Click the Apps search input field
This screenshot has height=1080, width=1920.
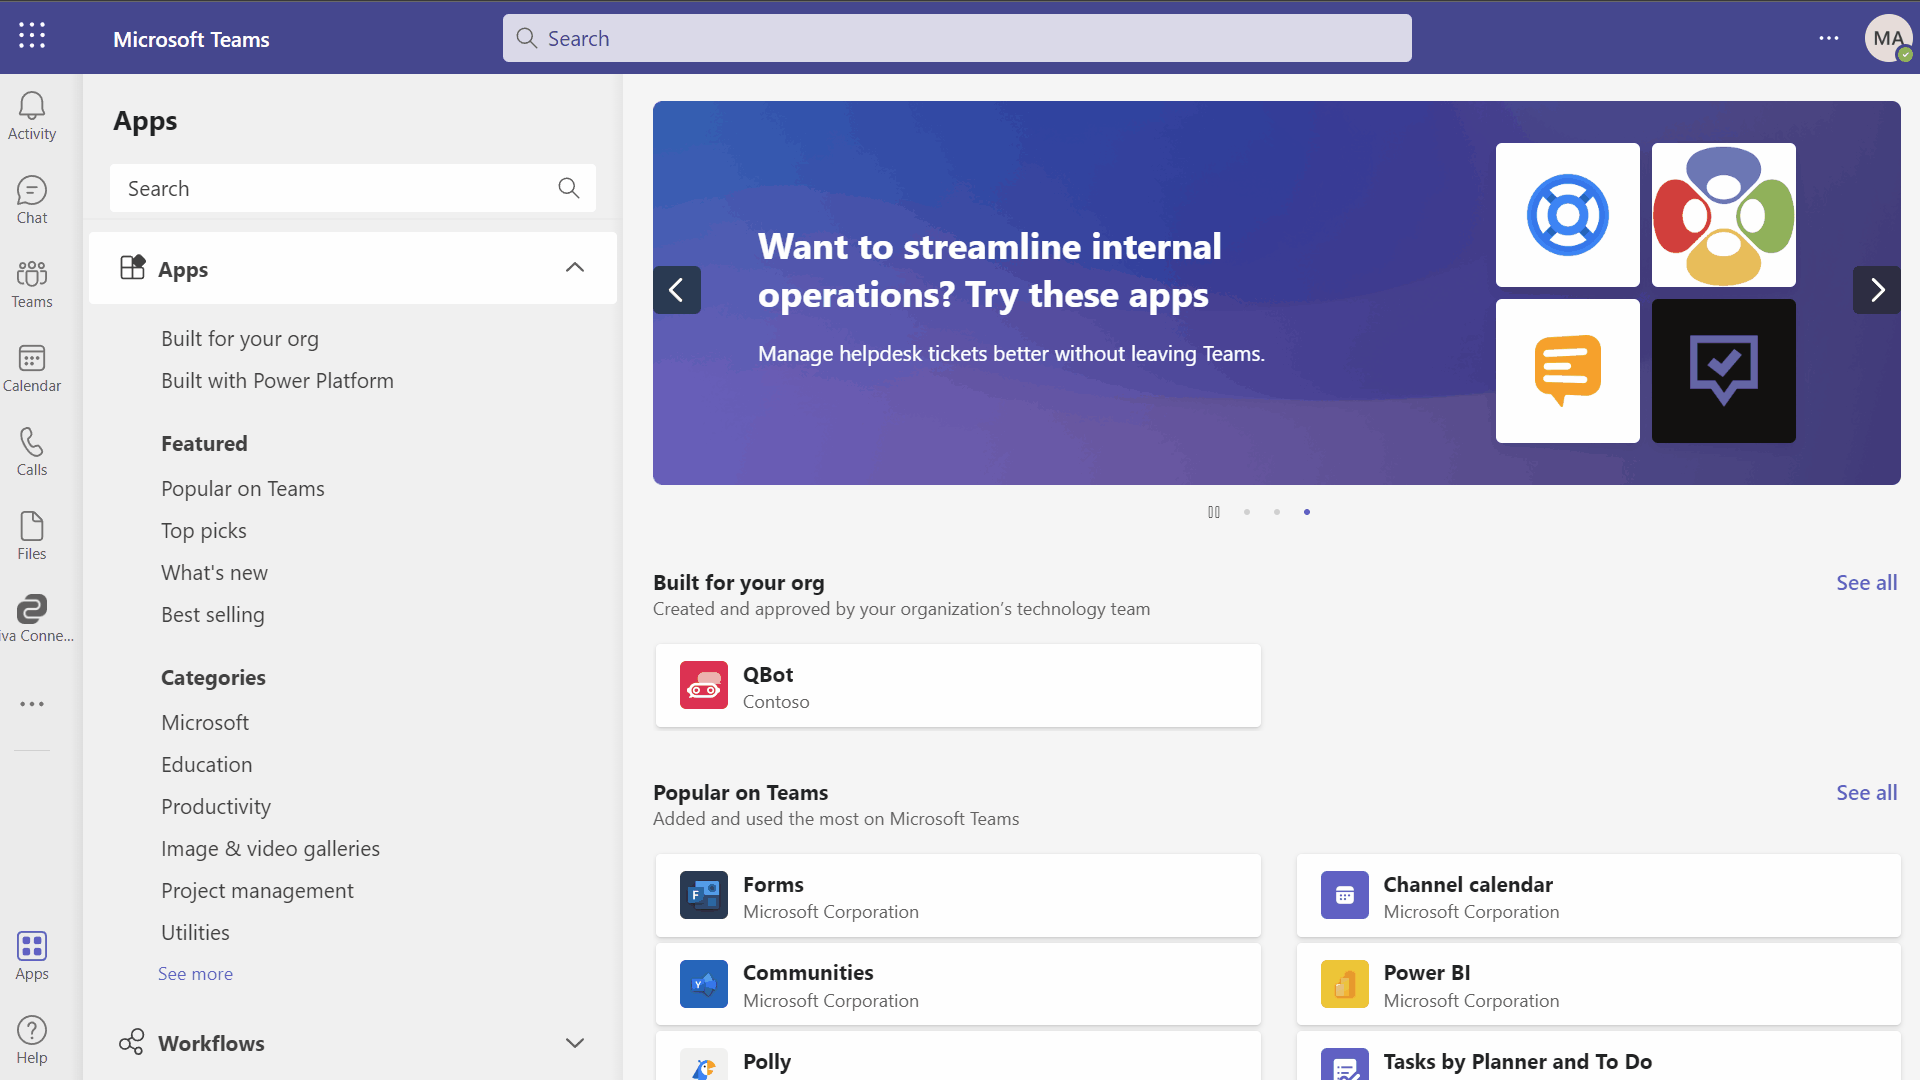click(352, 187)
